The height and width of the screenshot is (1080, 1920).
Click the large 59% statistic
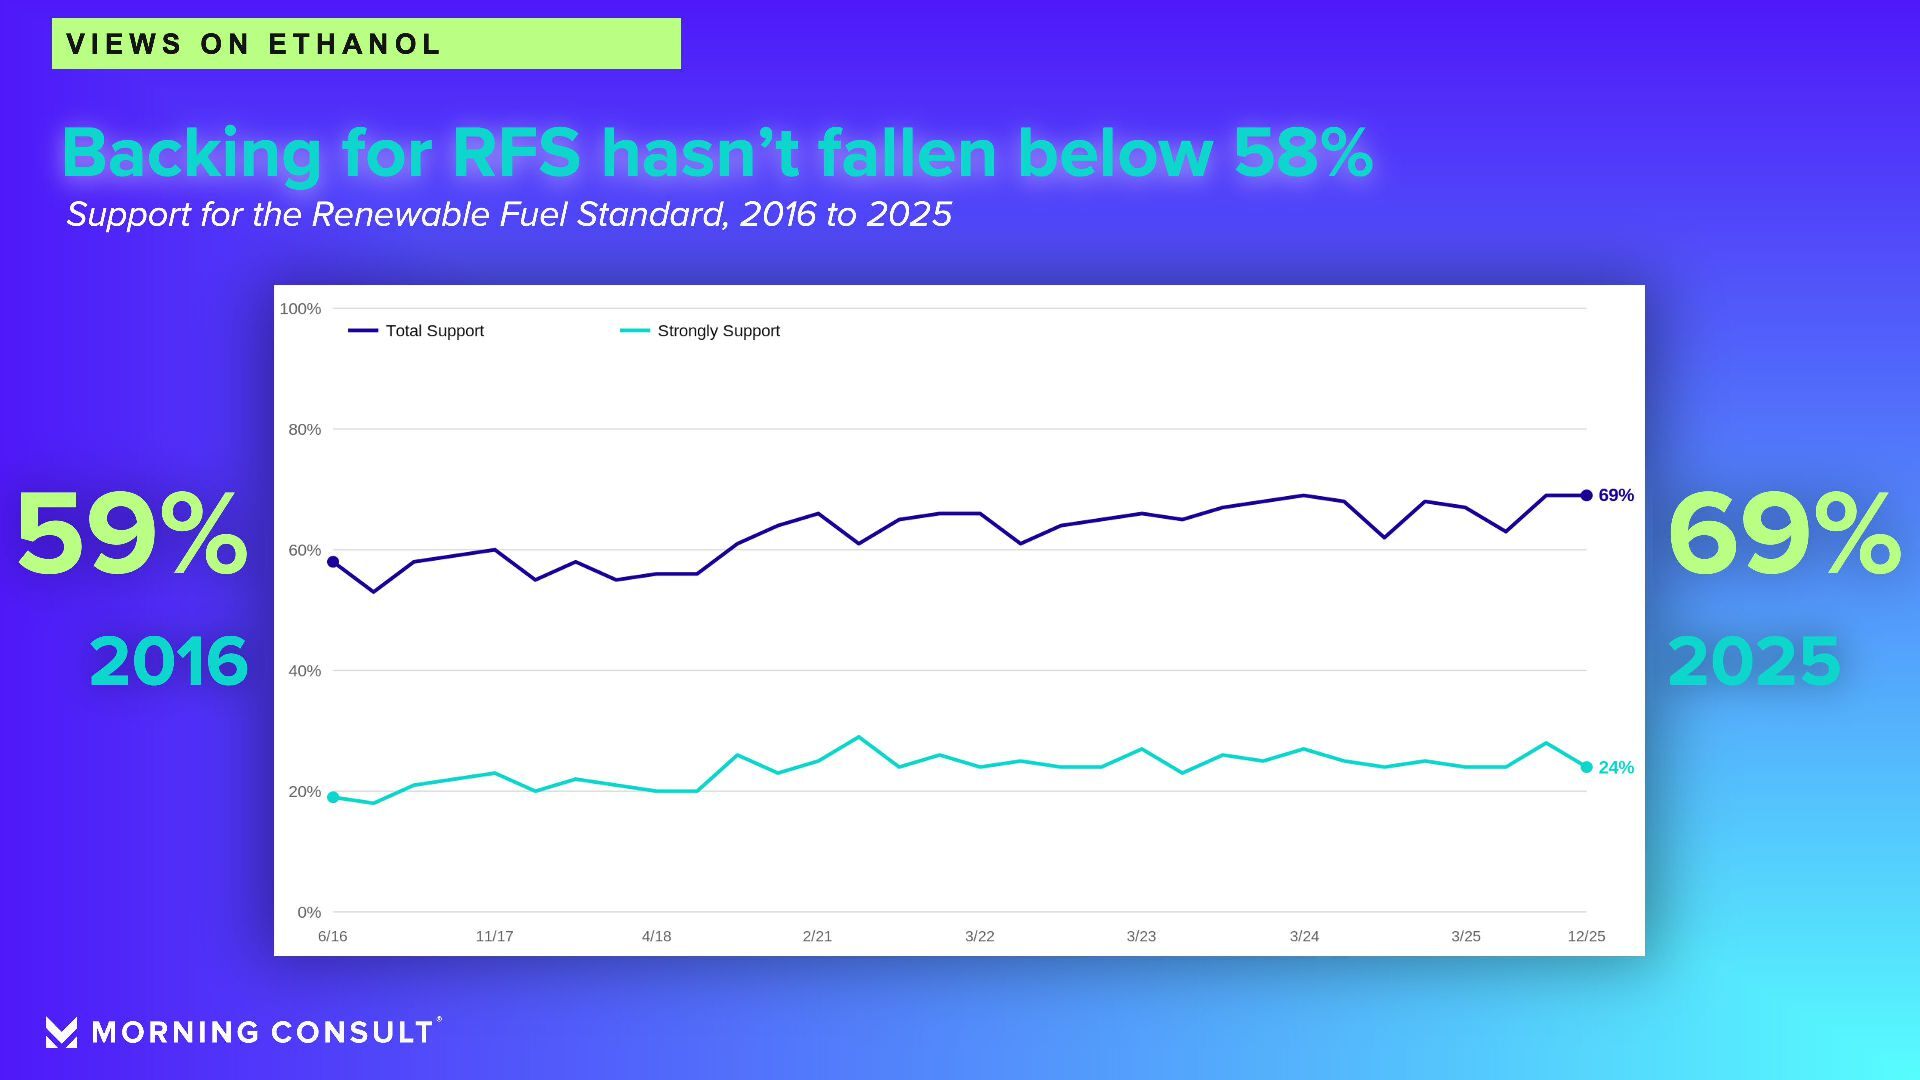132,534
